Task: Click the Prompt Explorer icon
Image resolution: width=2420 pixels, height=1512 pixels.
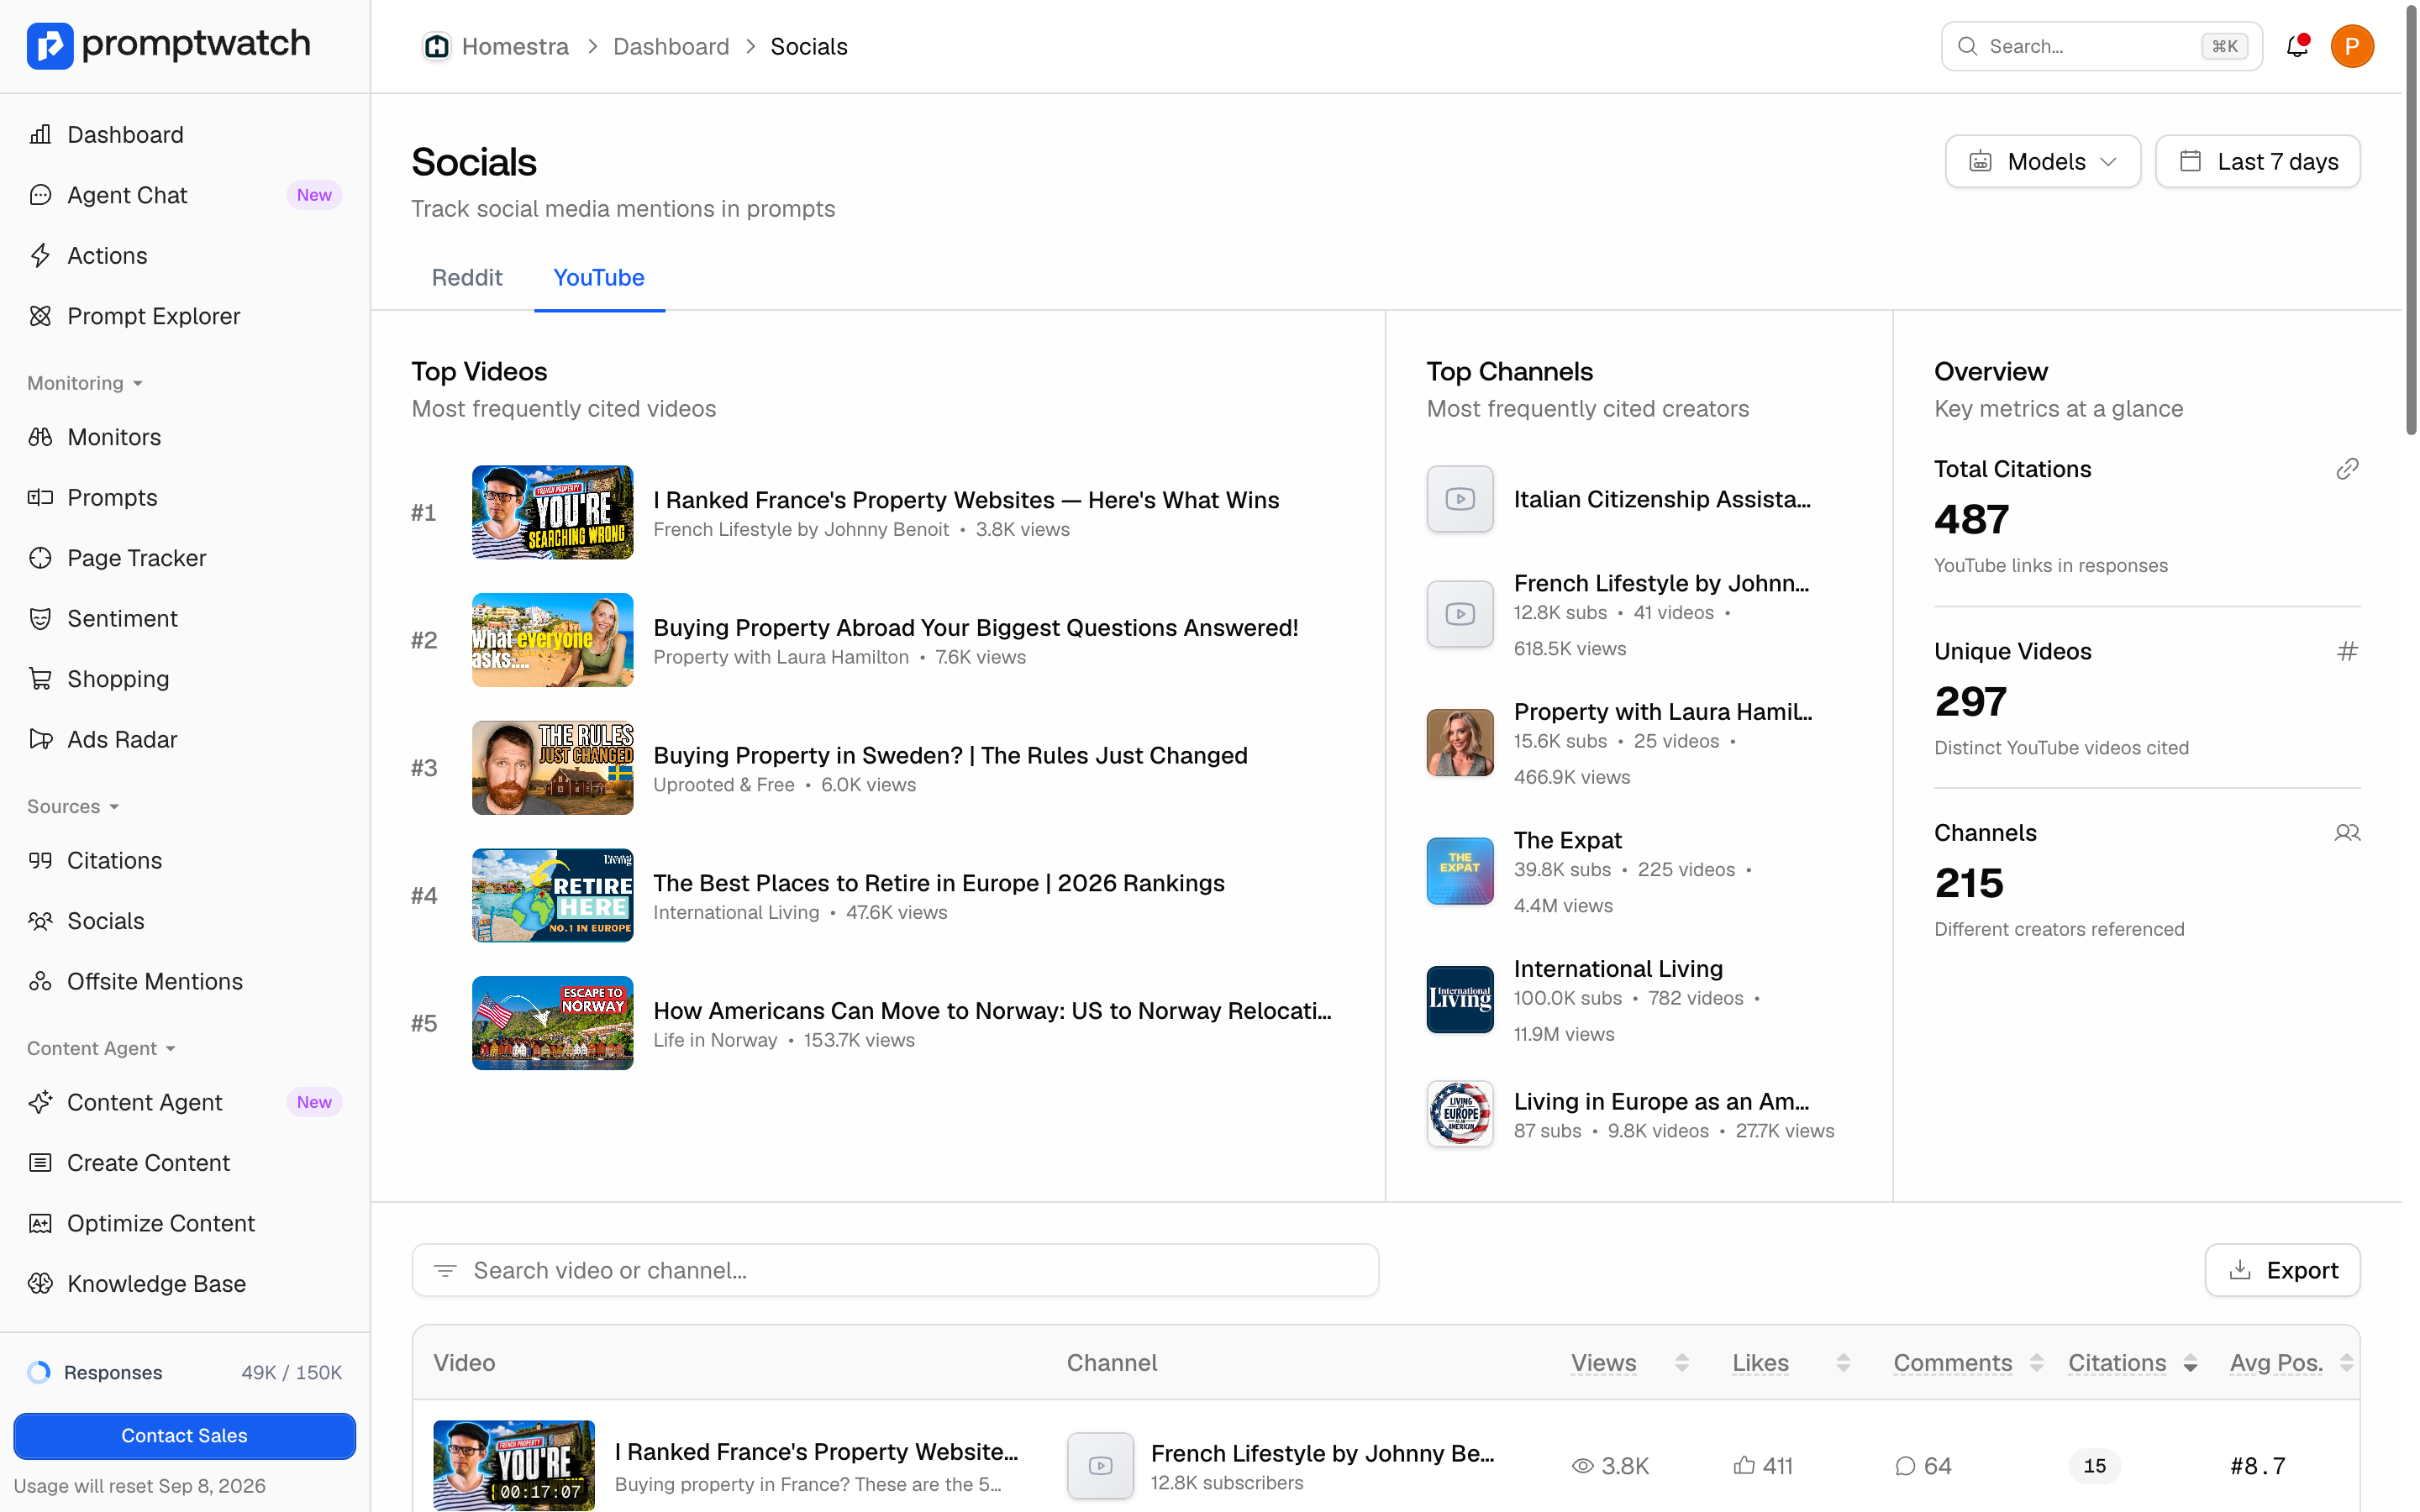Action: (x=41, y=316)
